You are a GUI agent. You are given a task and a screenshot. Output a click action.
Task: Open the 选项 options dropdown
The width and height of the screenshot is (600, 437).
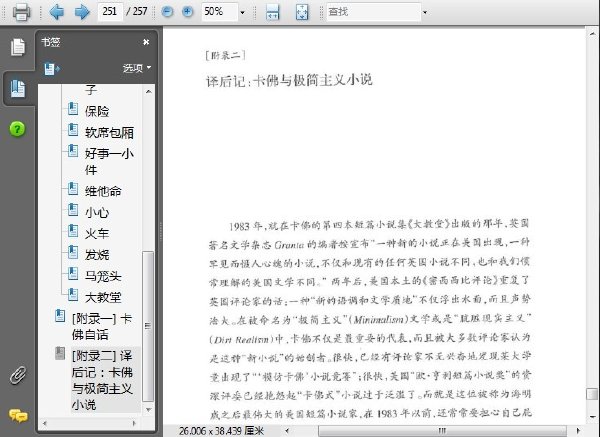[137, 68]
